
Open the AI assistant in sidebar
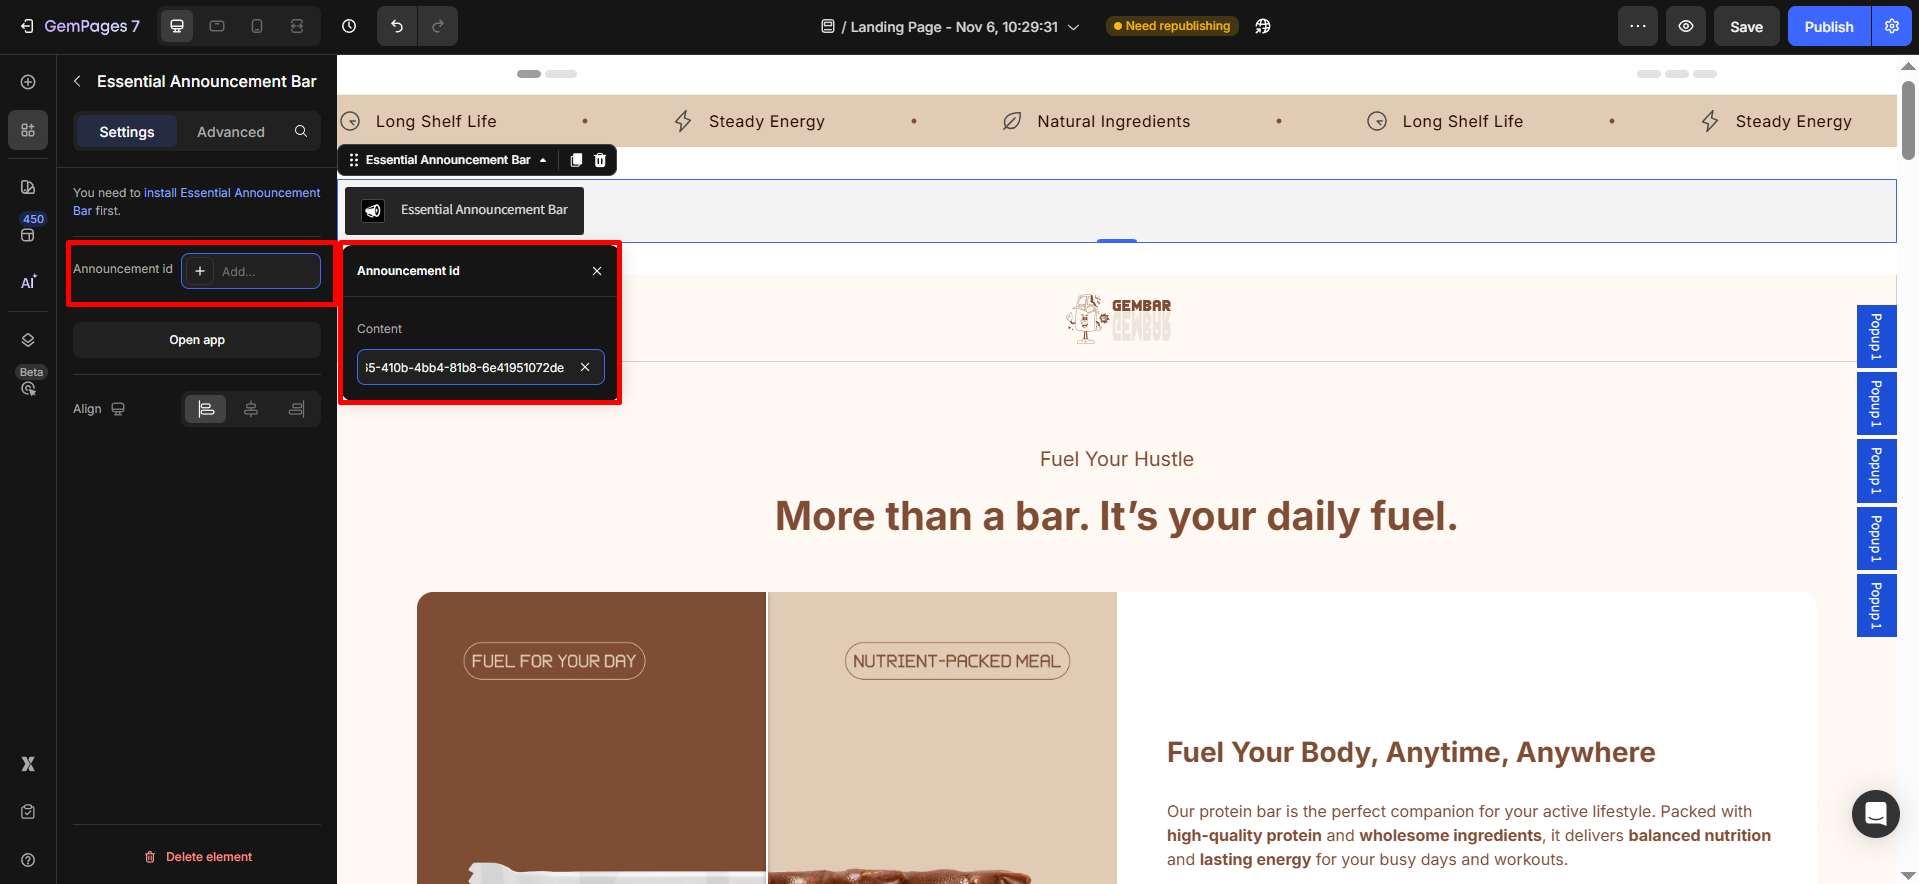[x=28, y=283]
